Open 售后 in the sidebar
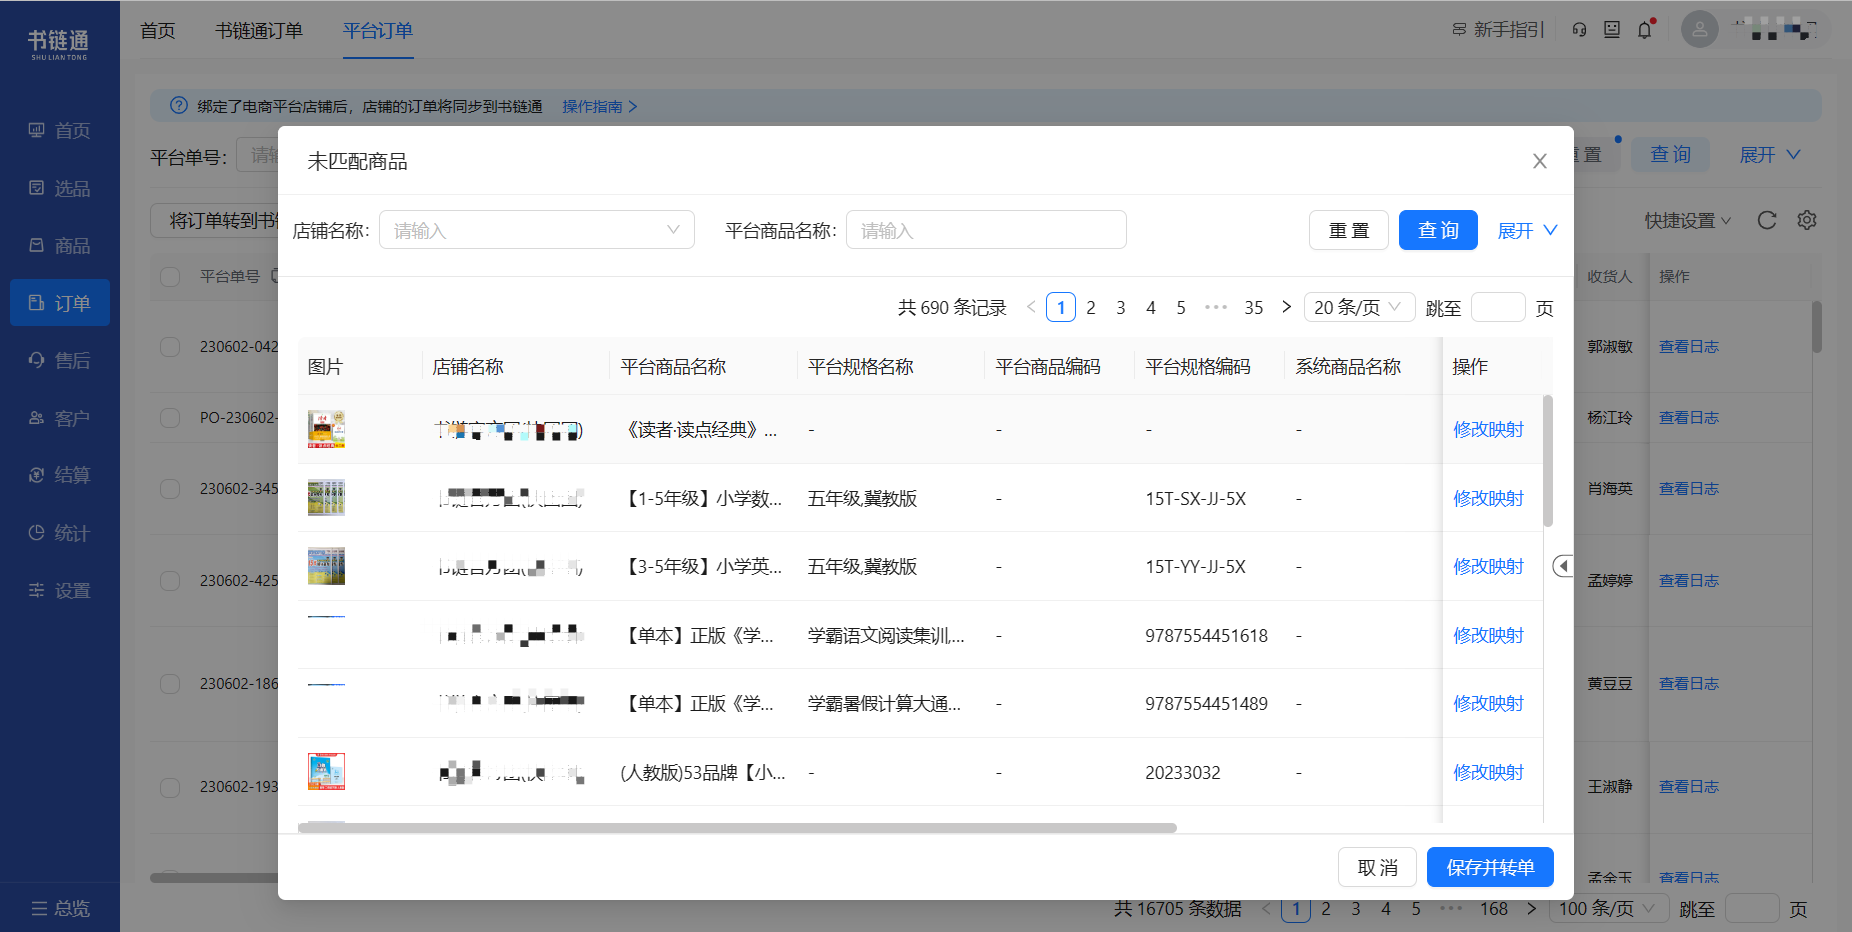This screenshot has width=1852, height=932. tap(60, 360)
